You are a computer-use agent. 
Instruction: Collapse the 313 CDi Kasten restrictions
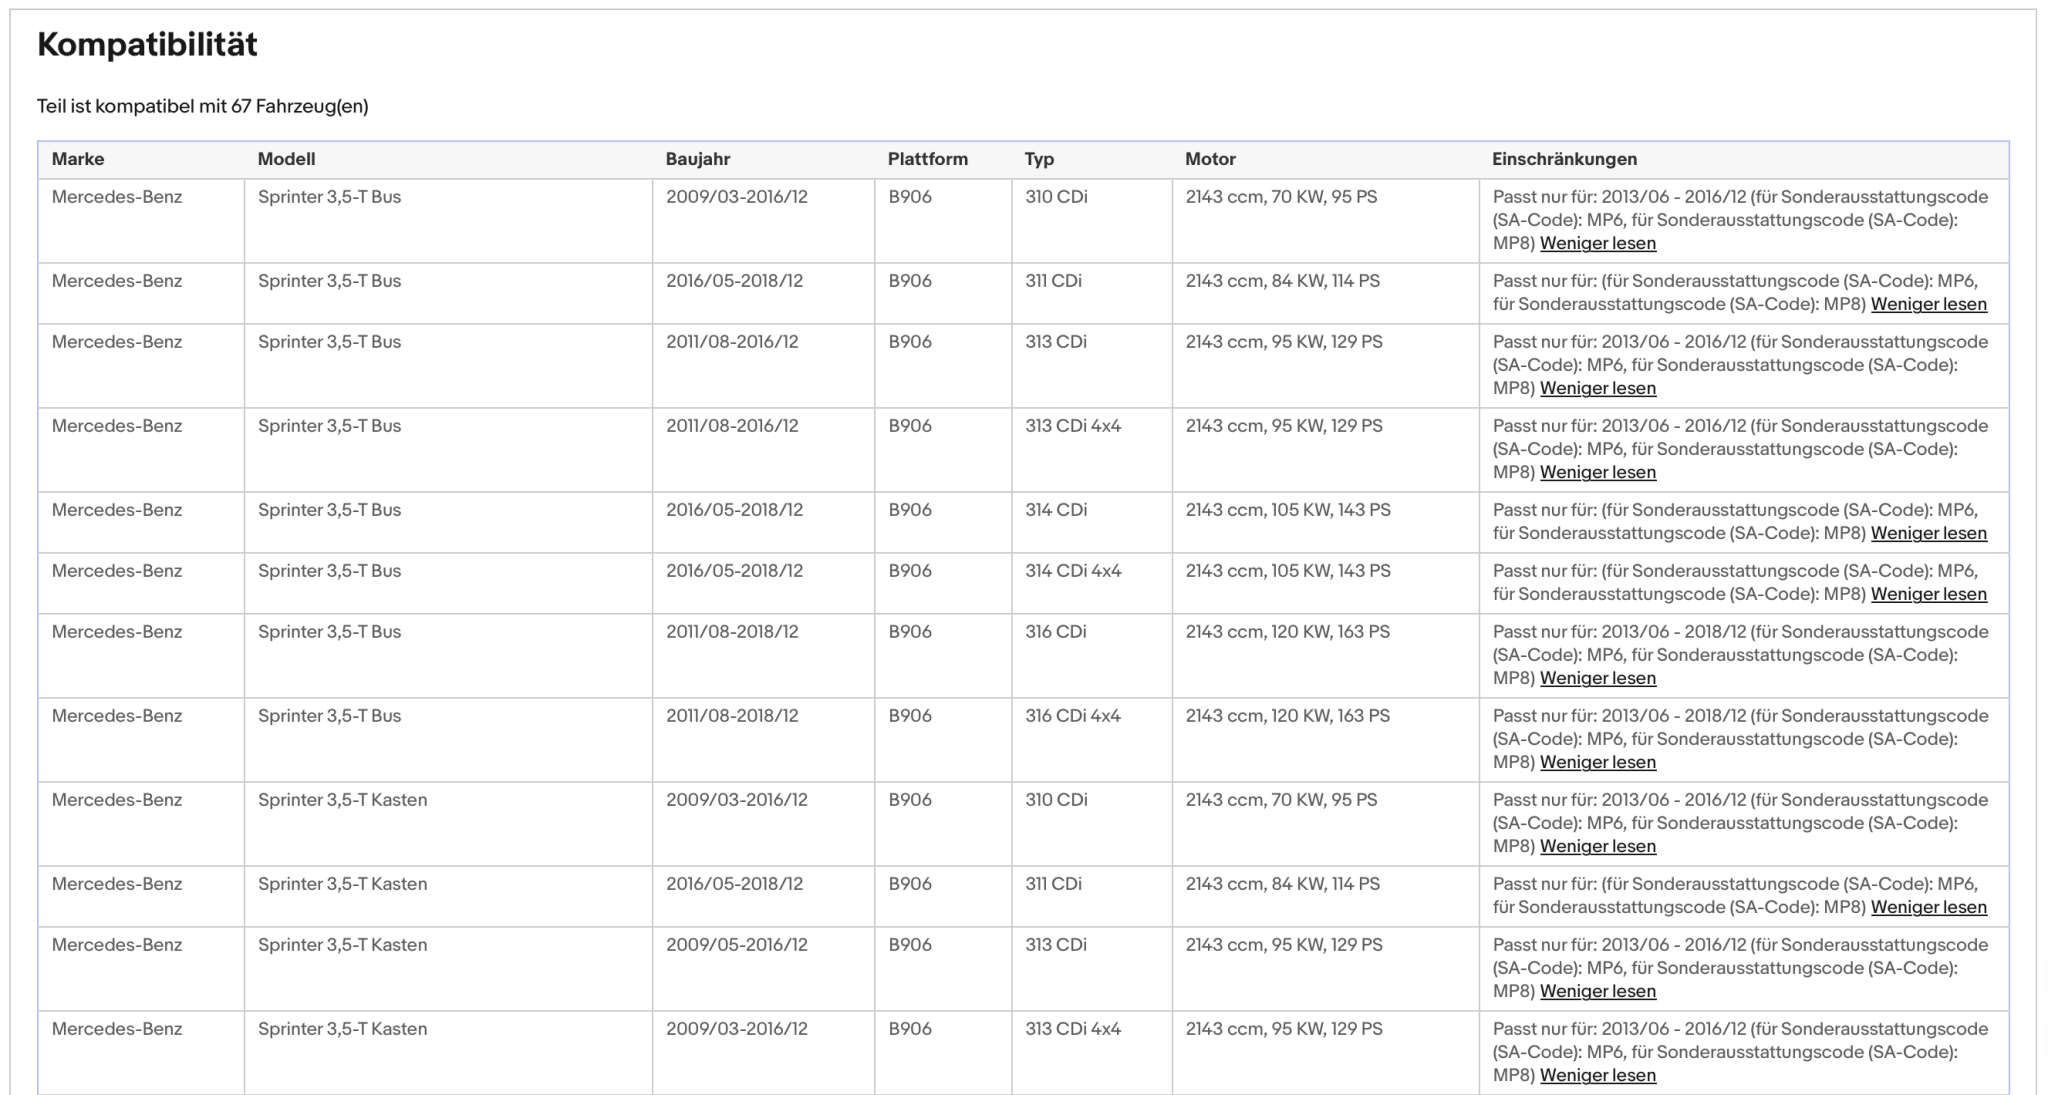(x=1597, y=991)
